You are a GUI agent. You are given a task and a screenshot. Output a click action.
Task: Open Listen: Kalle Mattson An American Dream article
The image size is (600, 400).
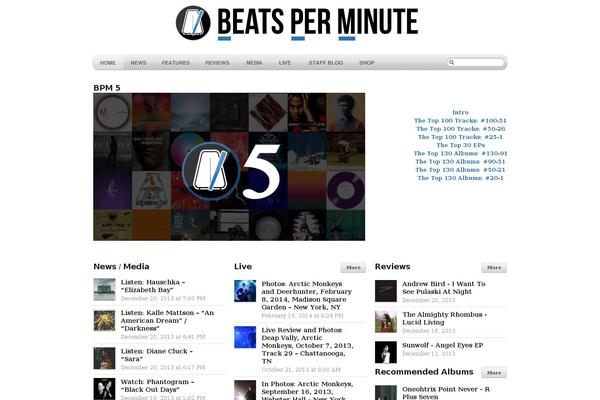(x=167, y=320)
